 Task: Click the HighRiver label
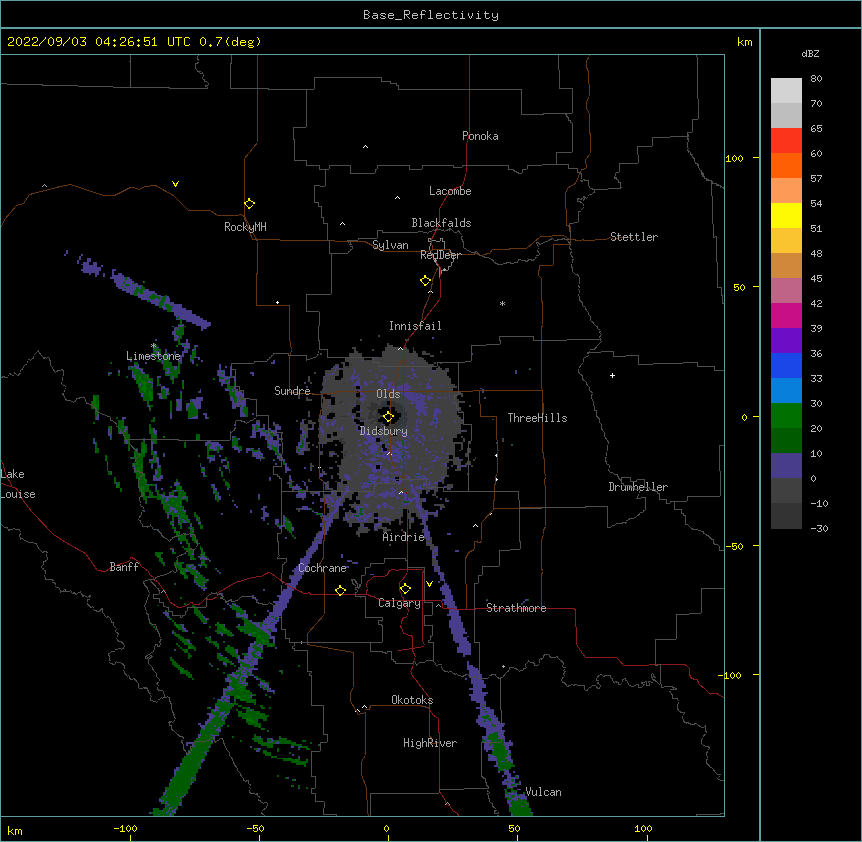coord(430,743)
